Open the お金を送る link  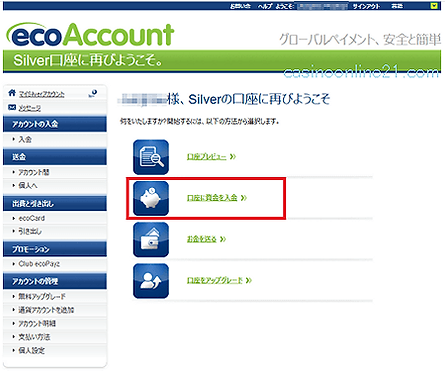[202, 239]
